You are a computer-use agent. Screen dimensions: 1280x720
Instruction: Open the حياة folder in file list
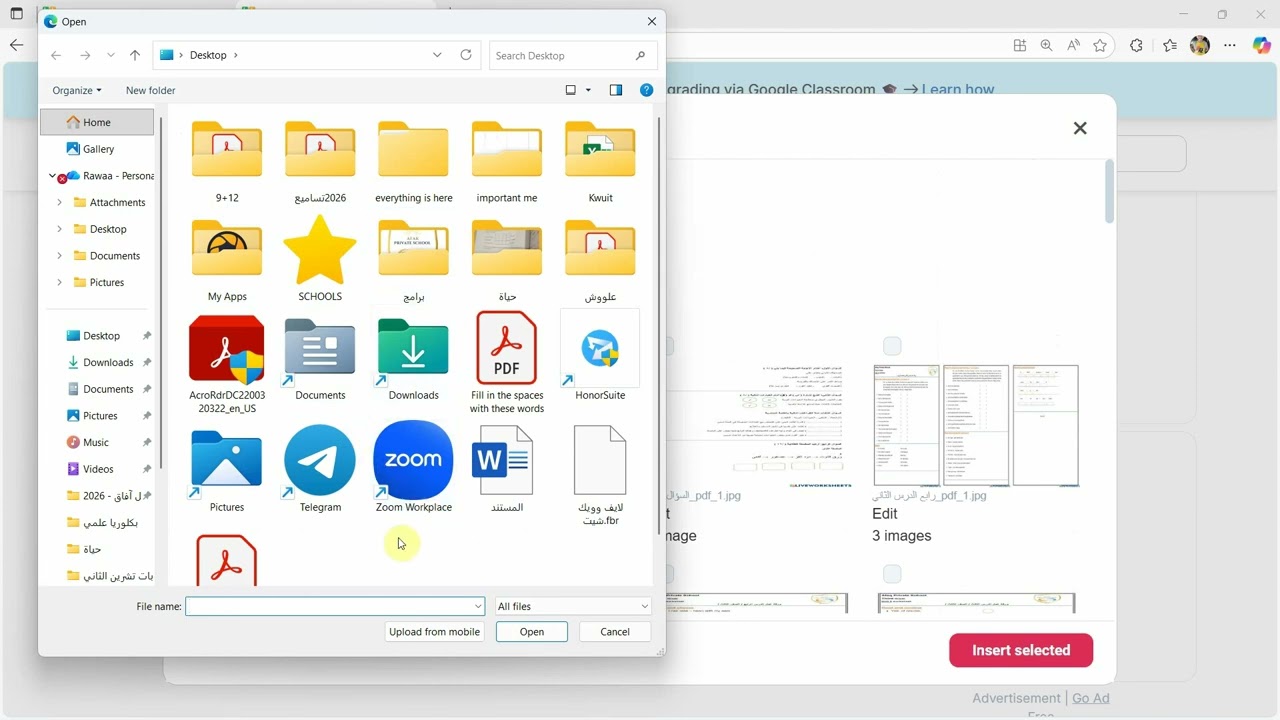[x=507, y=259]
